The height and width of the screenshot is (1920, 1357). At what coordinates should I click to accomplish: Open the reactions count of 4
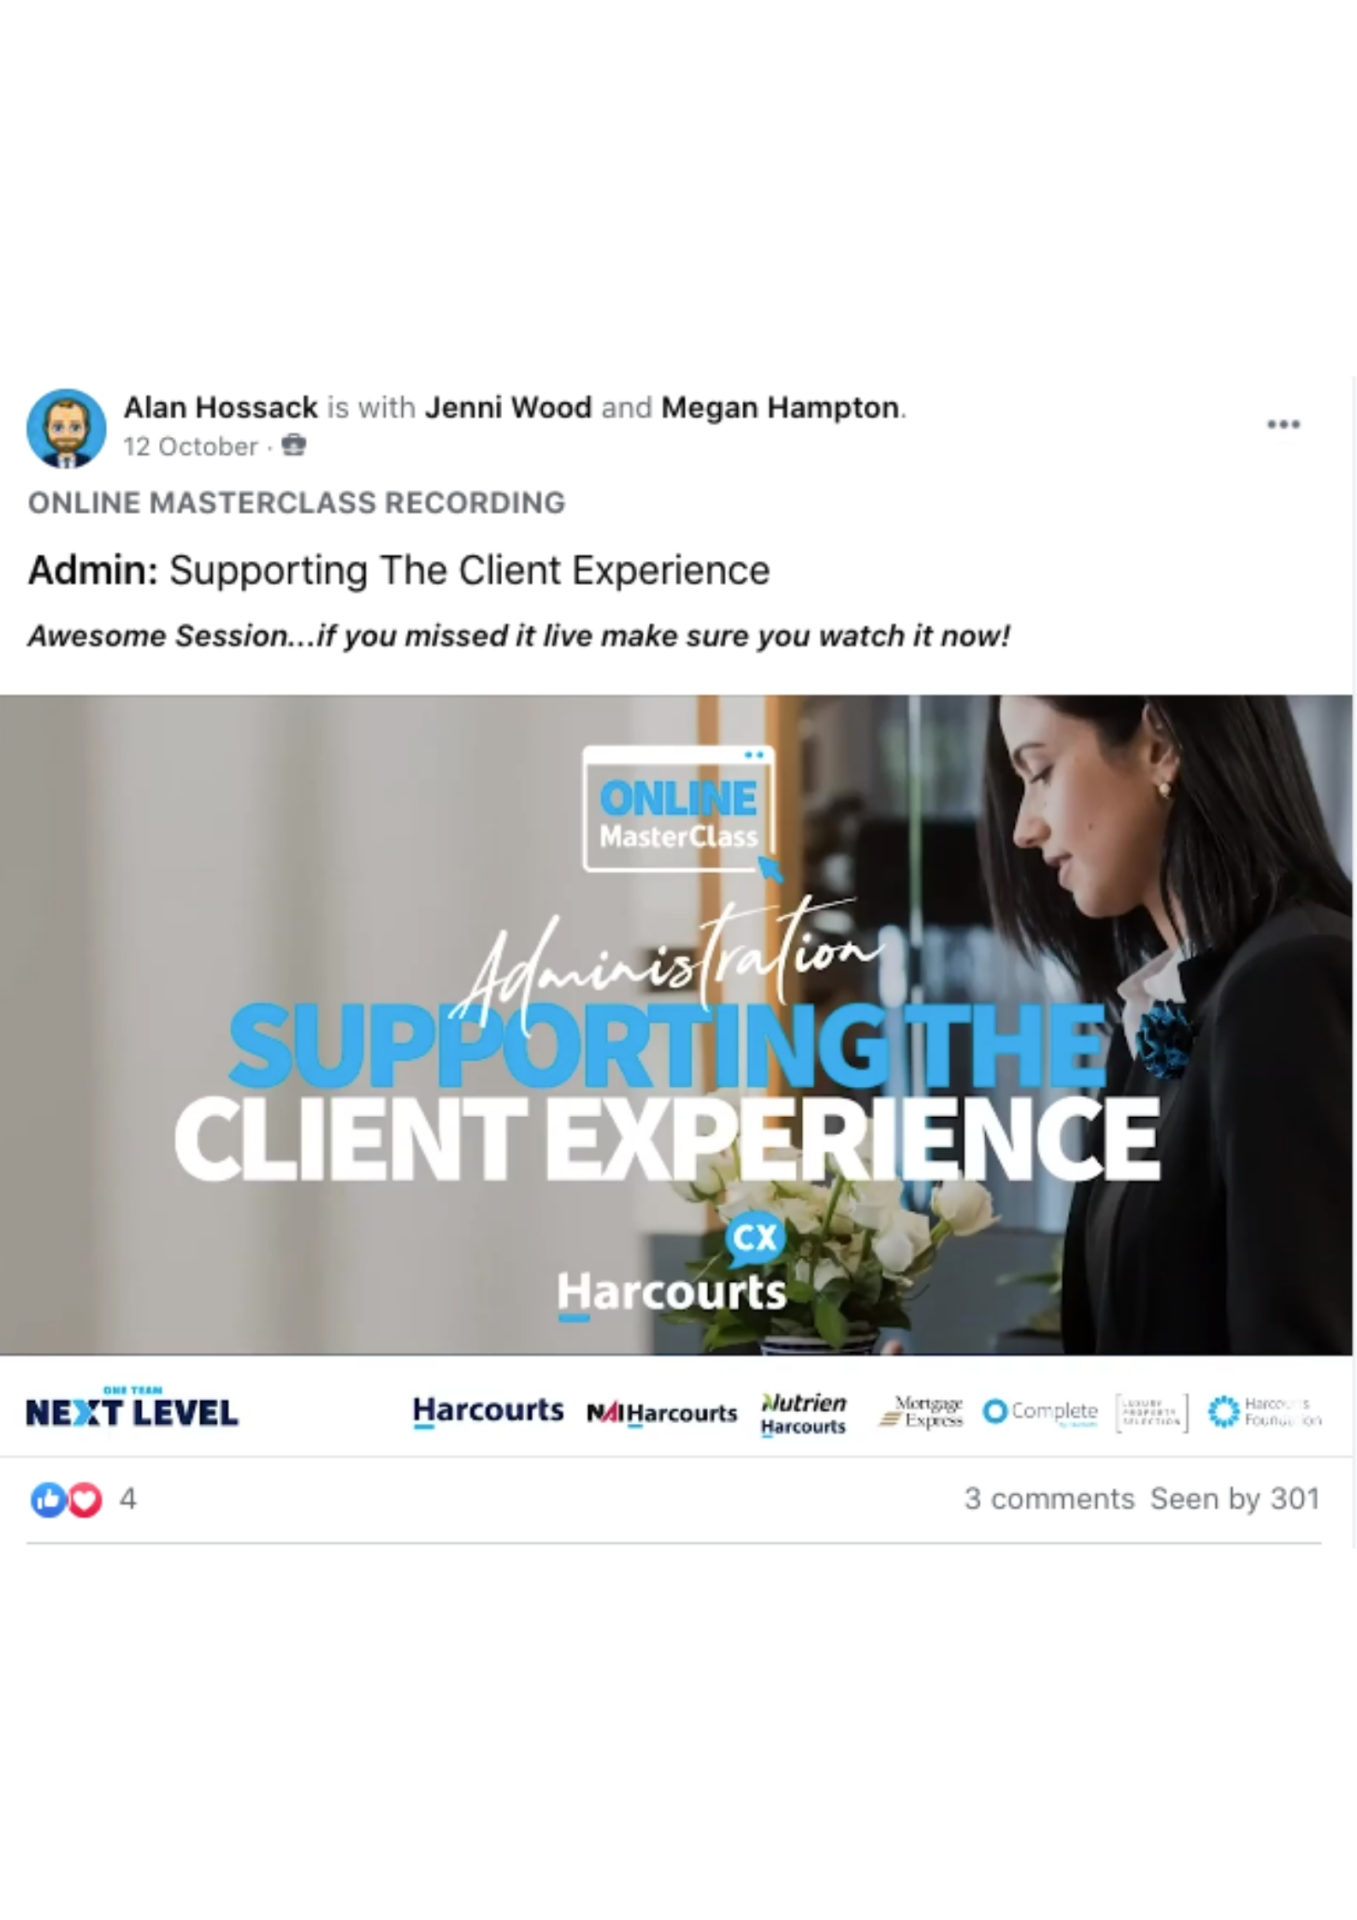[x=128, y=1499]
